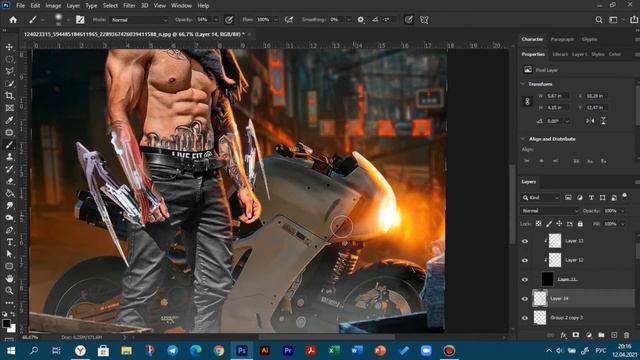Open the search magnifier in options bar

point(598,20)
